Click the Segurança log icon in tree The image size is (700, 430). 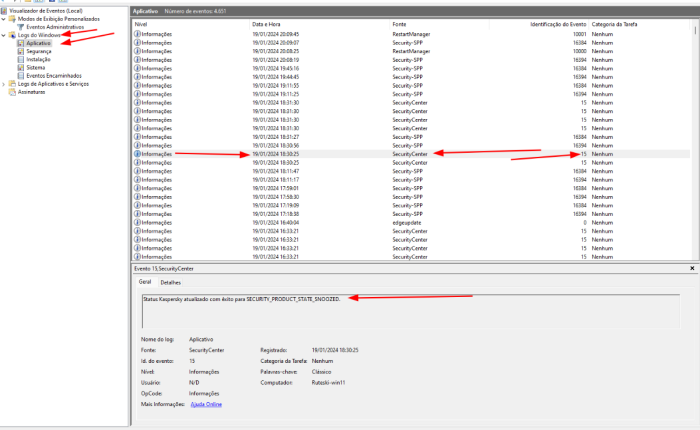coord(21,51)
